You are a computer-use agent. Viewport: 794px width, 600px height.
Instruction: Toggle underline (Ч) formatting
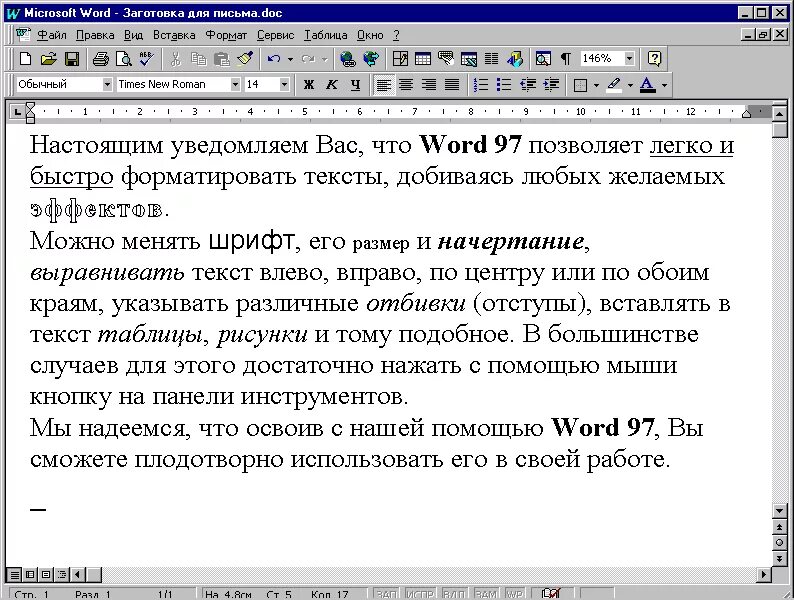click(x=355, y=85)
